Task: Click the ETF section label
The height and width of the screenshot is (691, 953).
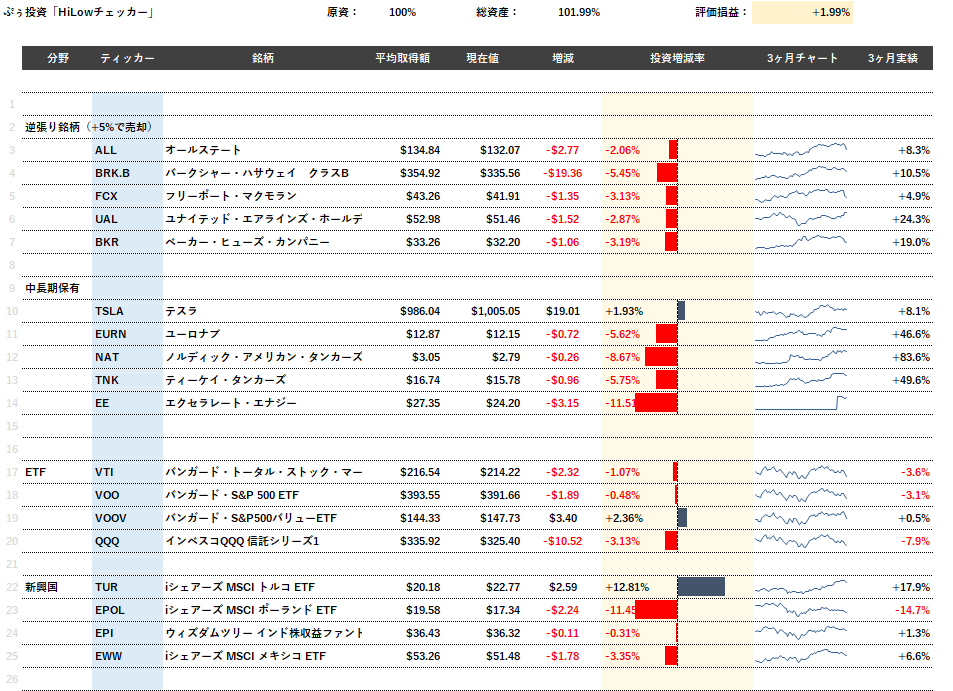Action: tap(35, 472)
